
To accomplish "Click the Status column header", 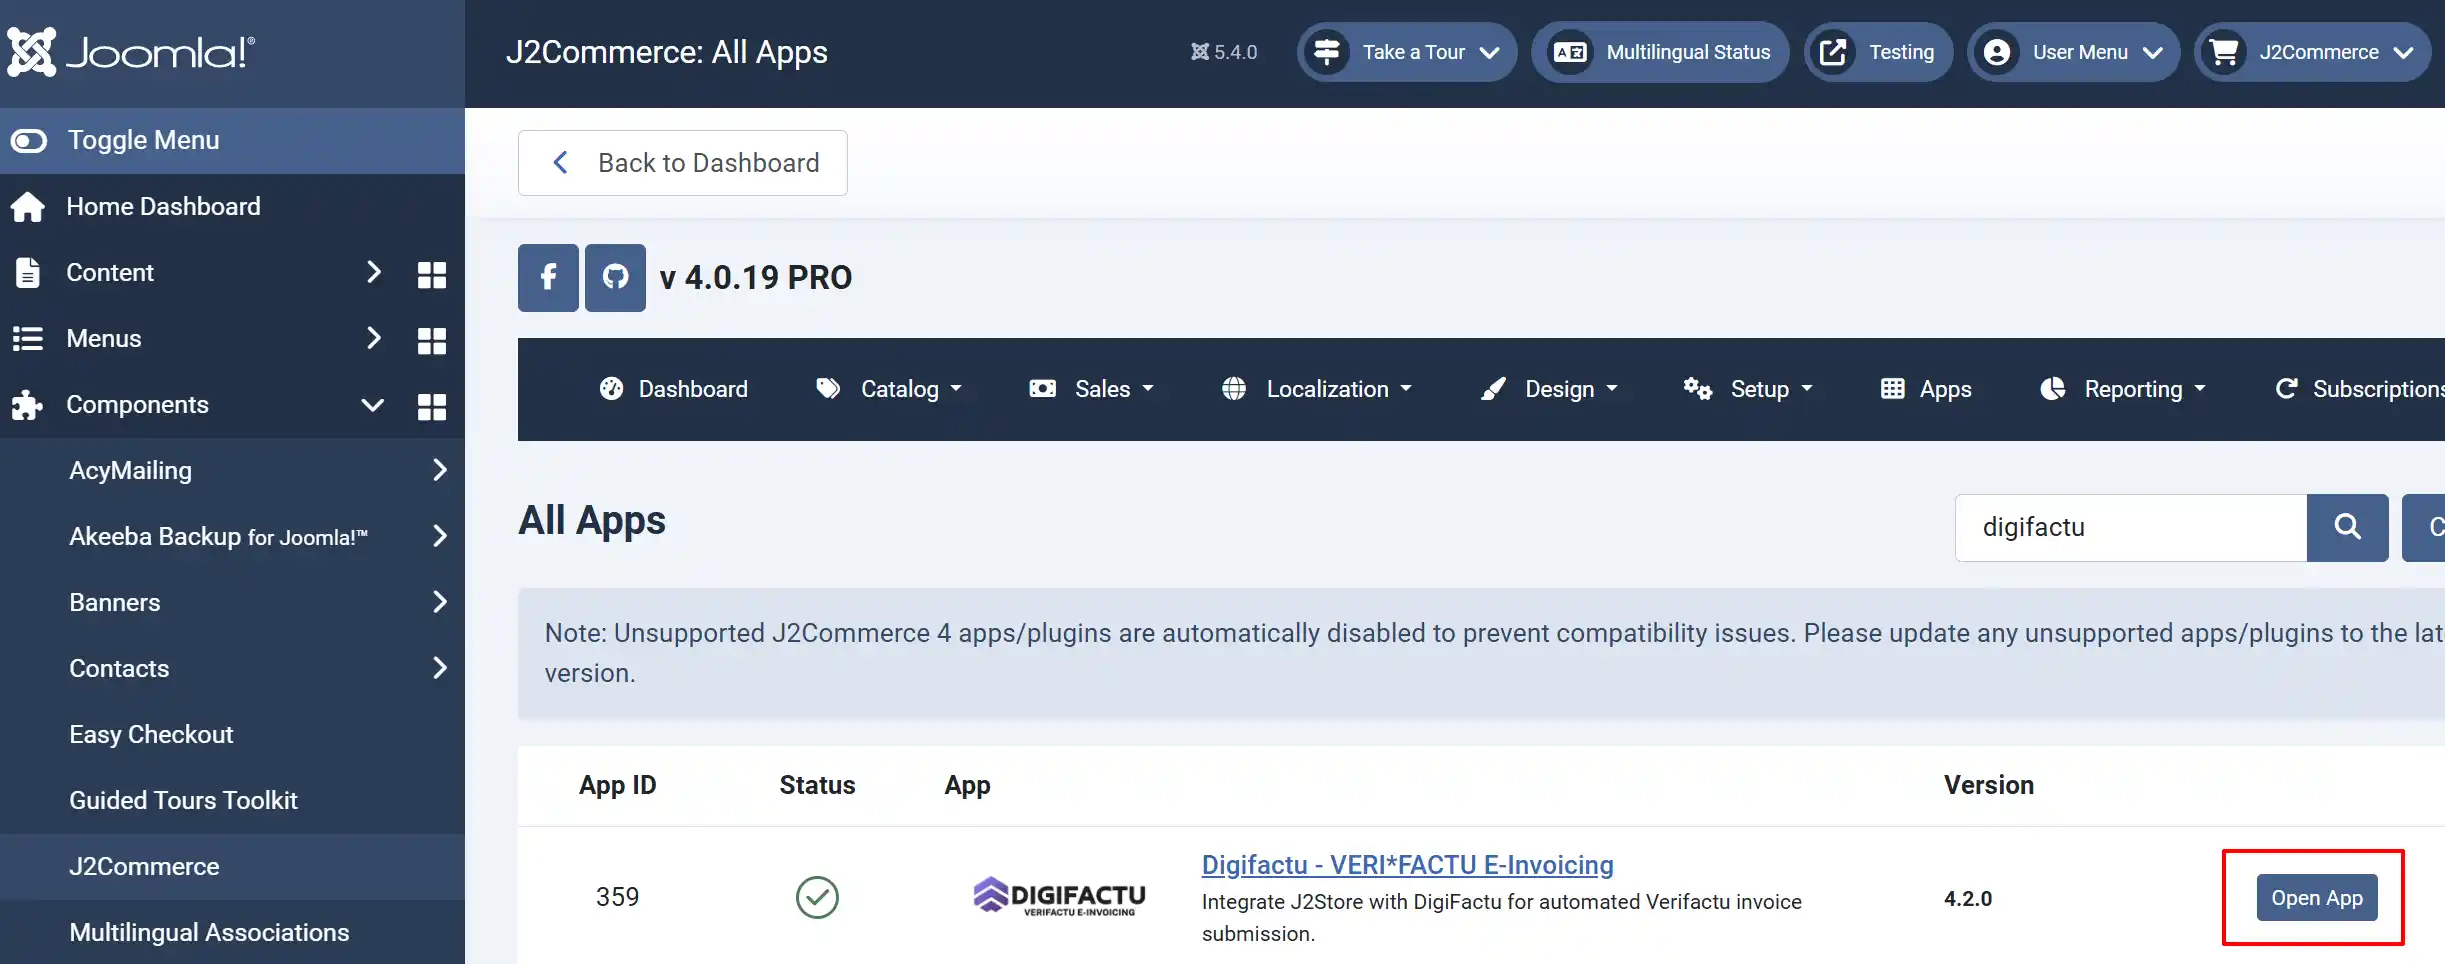I will point(817,785).
